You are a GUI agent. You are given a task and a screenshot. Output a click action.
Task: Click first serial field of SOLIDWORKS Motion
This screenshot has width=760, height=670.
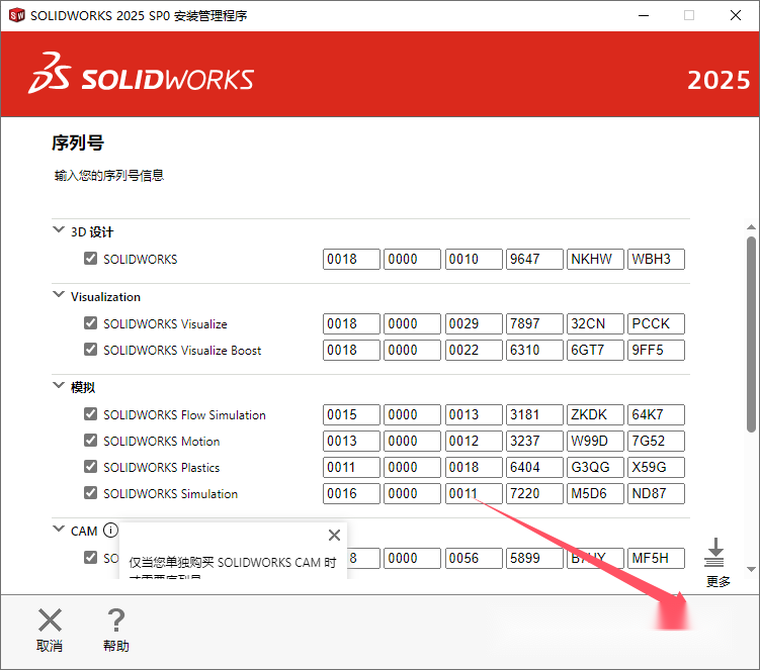351,441
